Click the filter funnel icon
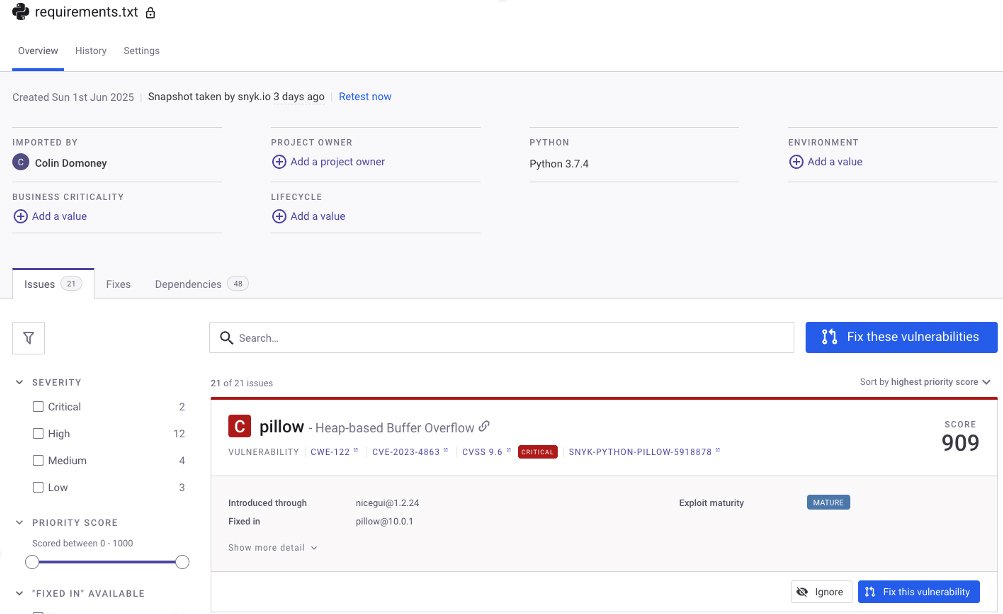The height and width of the screenshot is (614, 1003). [x=28, y=338]
